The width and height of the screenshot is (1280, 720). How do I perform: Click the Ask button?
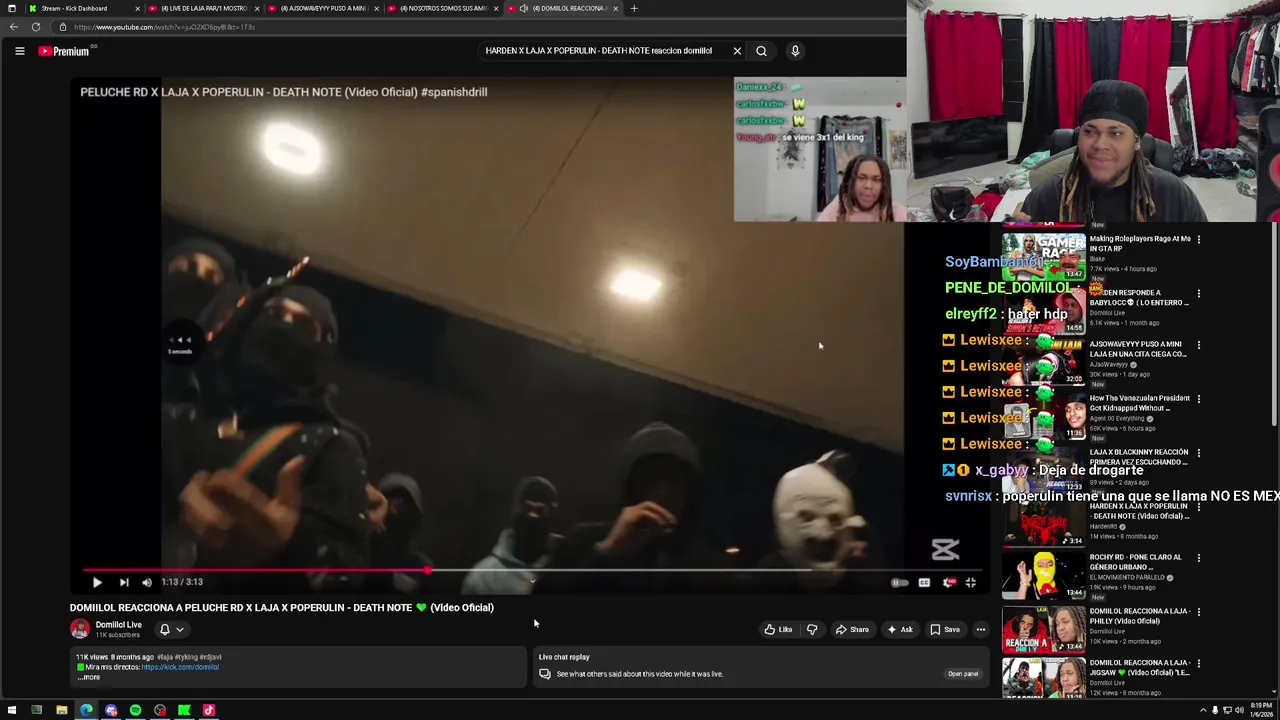[x=899, y=630]
